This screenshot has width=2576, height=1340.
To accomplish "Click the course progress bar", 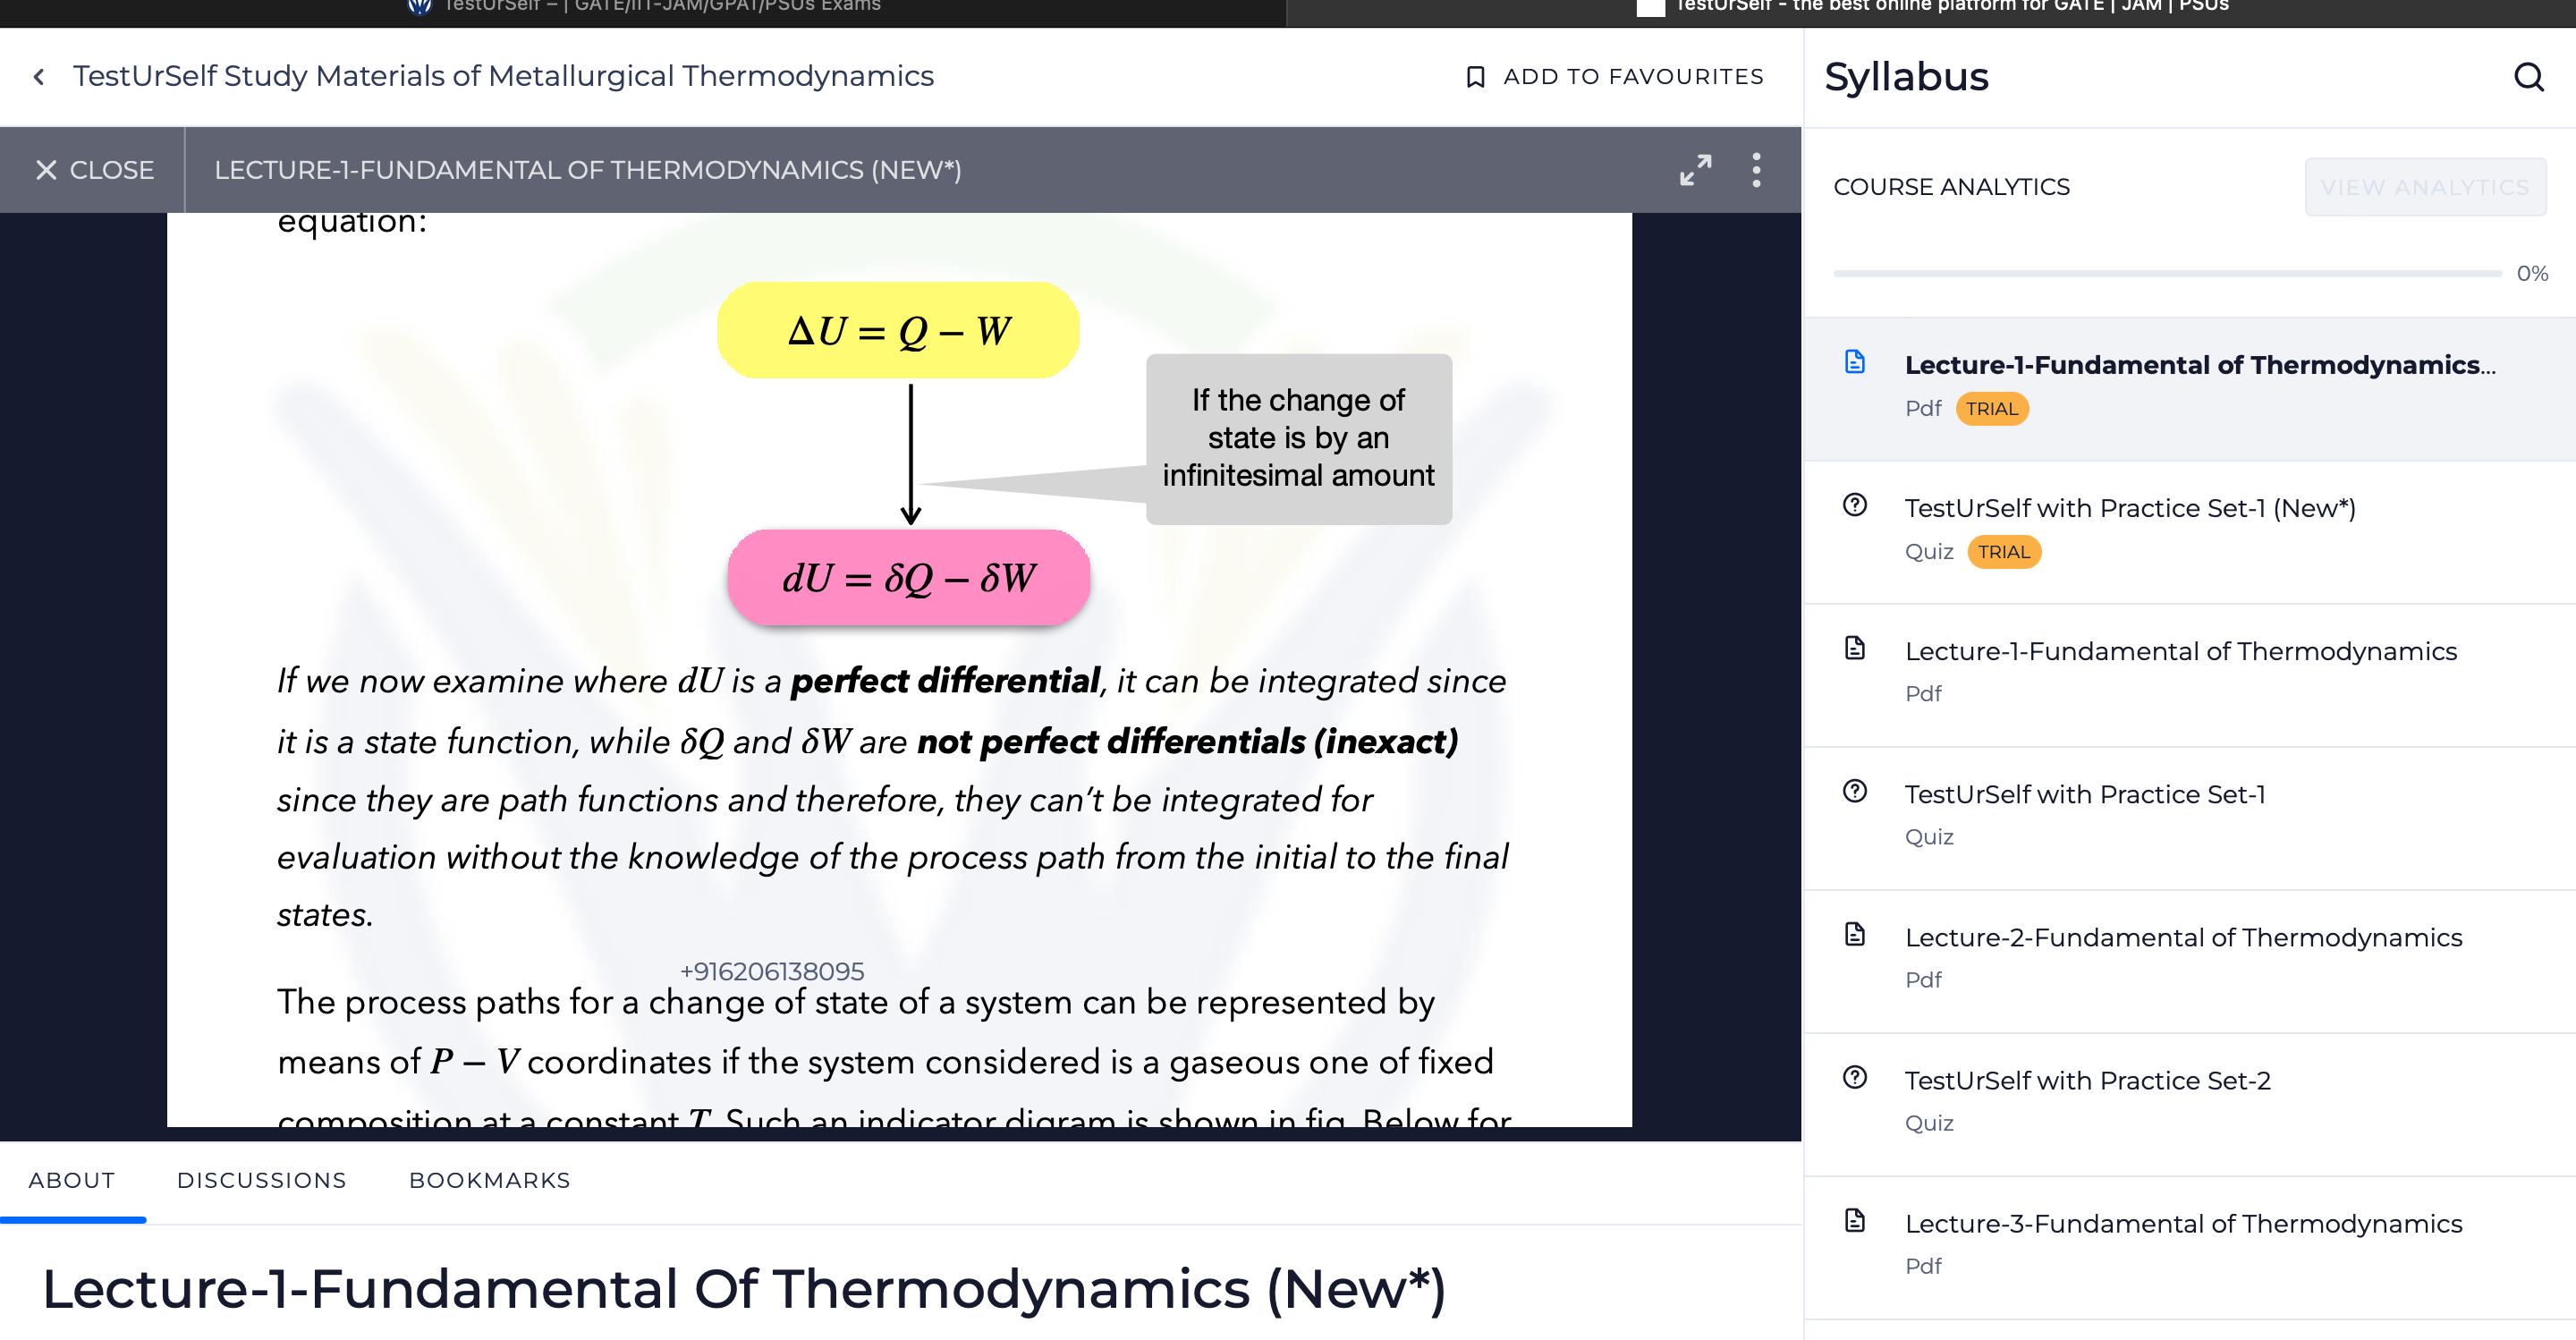I will pos(2166,273).
